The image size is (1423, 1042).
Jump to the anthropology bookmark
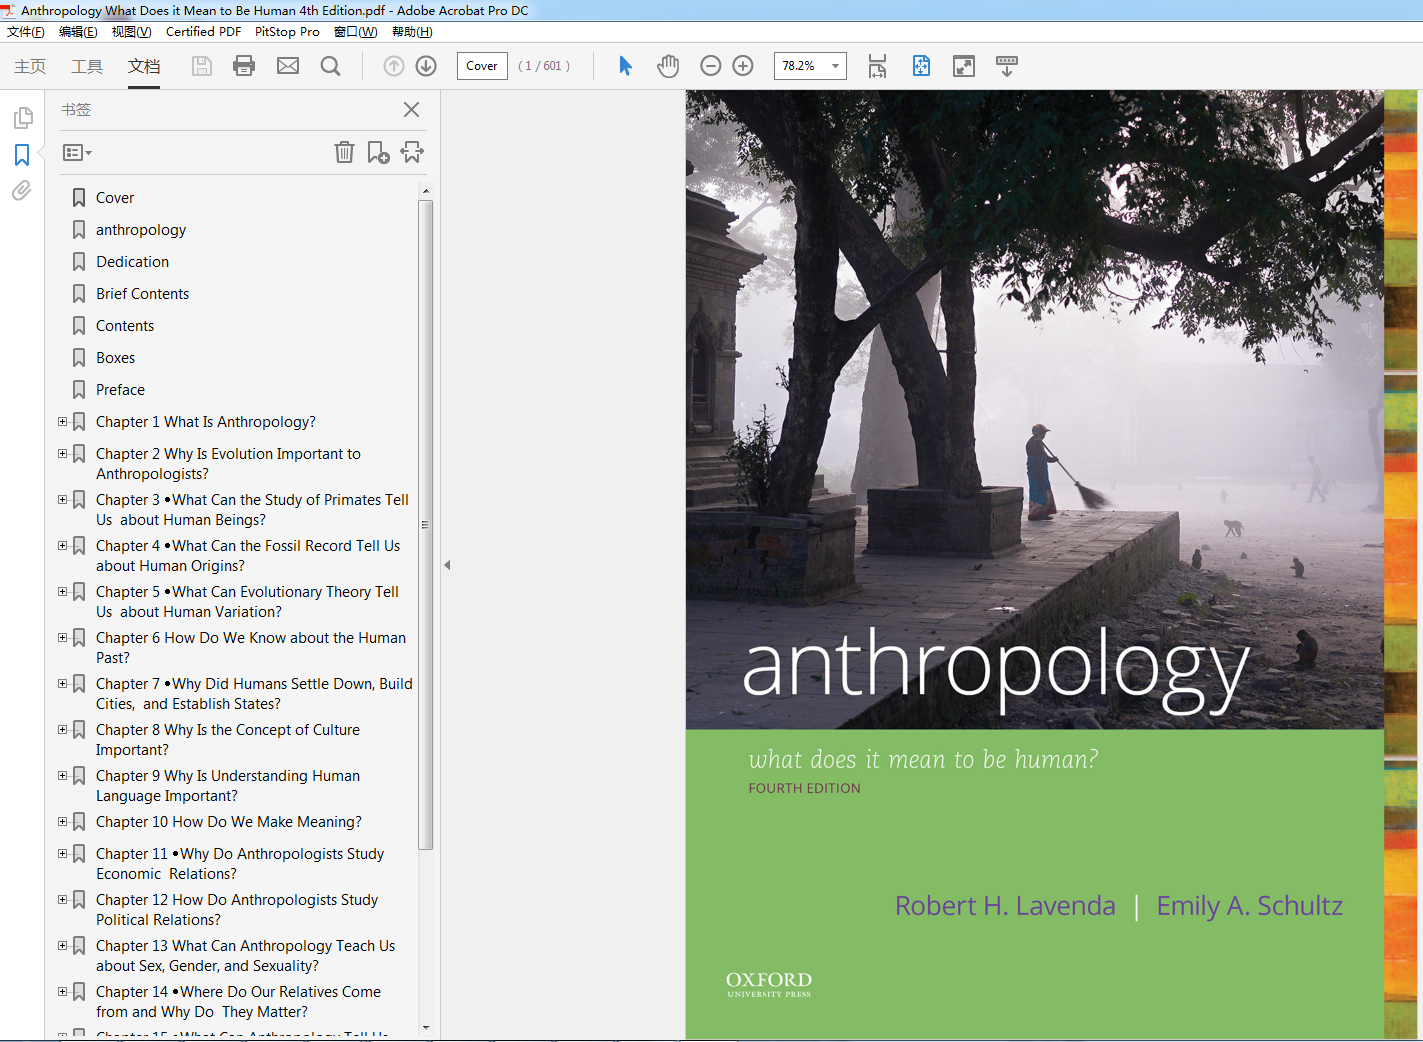[x=141, y=230]
